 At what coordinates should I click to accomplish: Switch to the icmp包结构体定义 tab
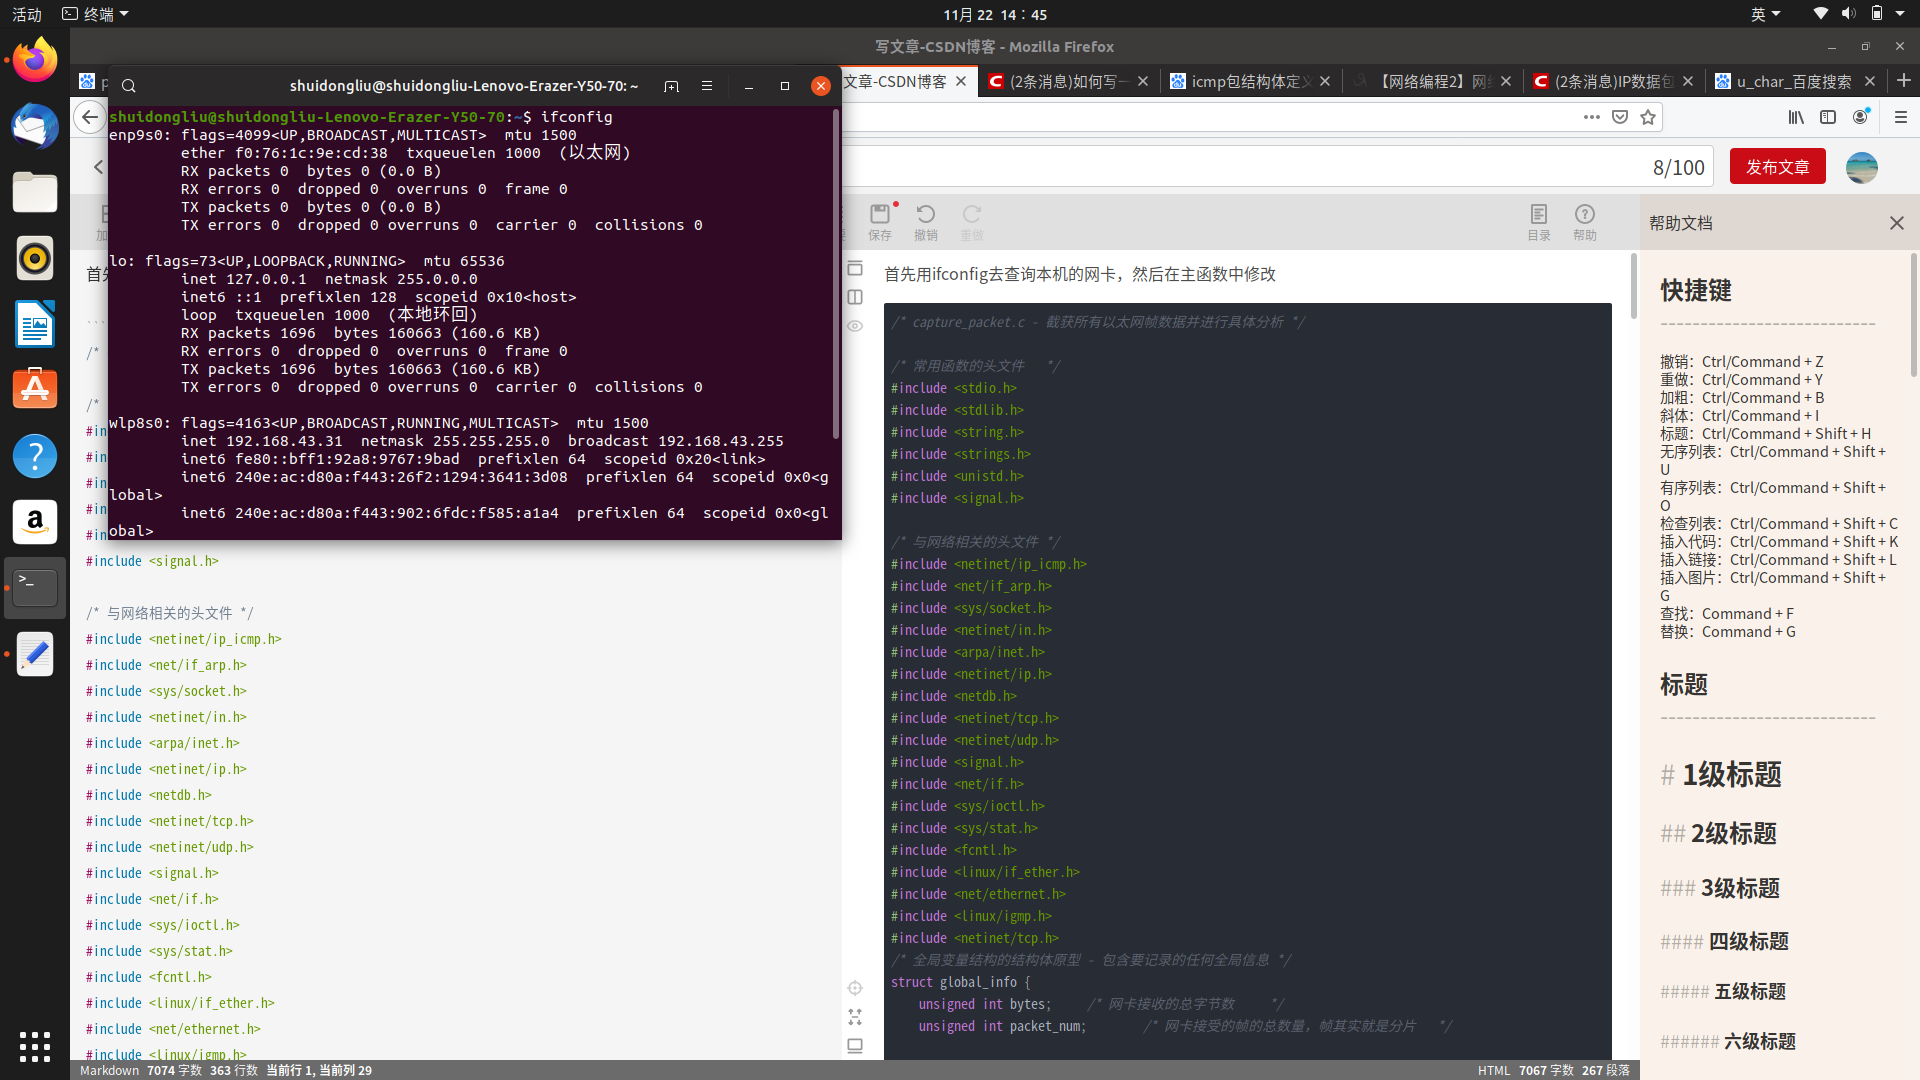1249,82
